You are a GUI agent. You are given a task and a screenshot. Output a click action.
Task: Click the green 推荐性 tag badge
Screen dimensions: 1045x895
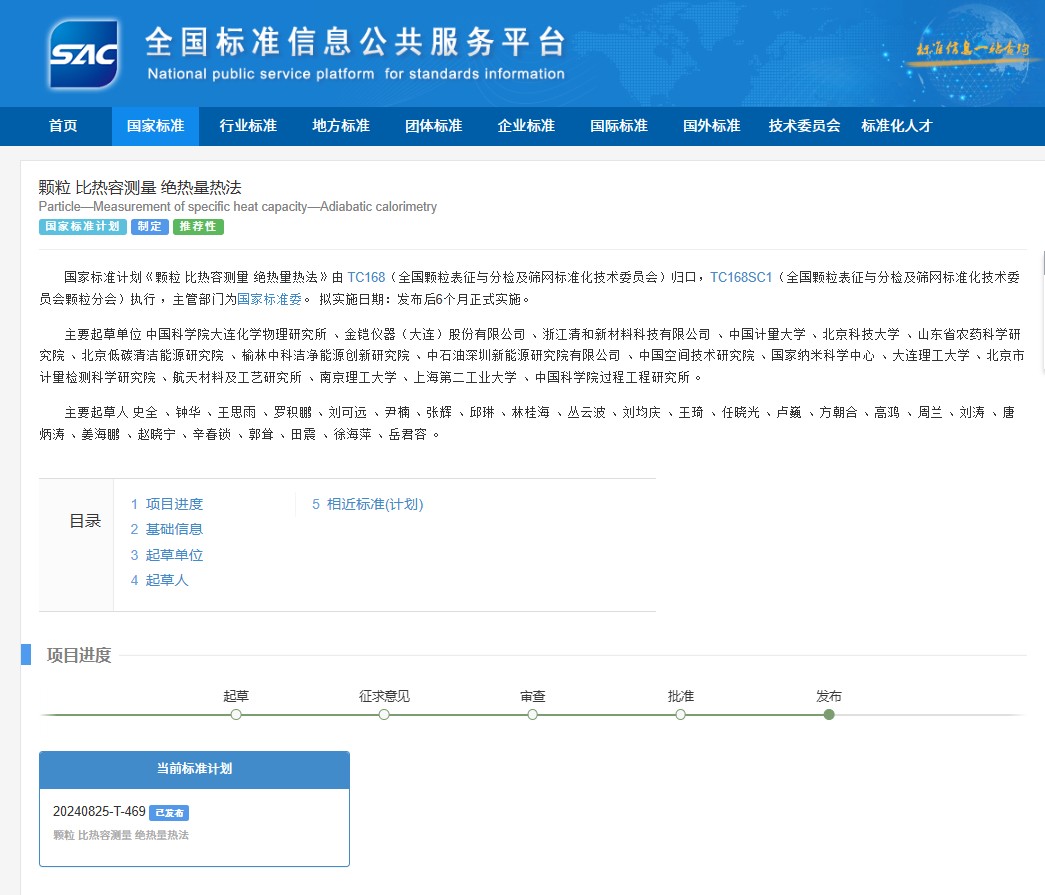coord(198,227)
